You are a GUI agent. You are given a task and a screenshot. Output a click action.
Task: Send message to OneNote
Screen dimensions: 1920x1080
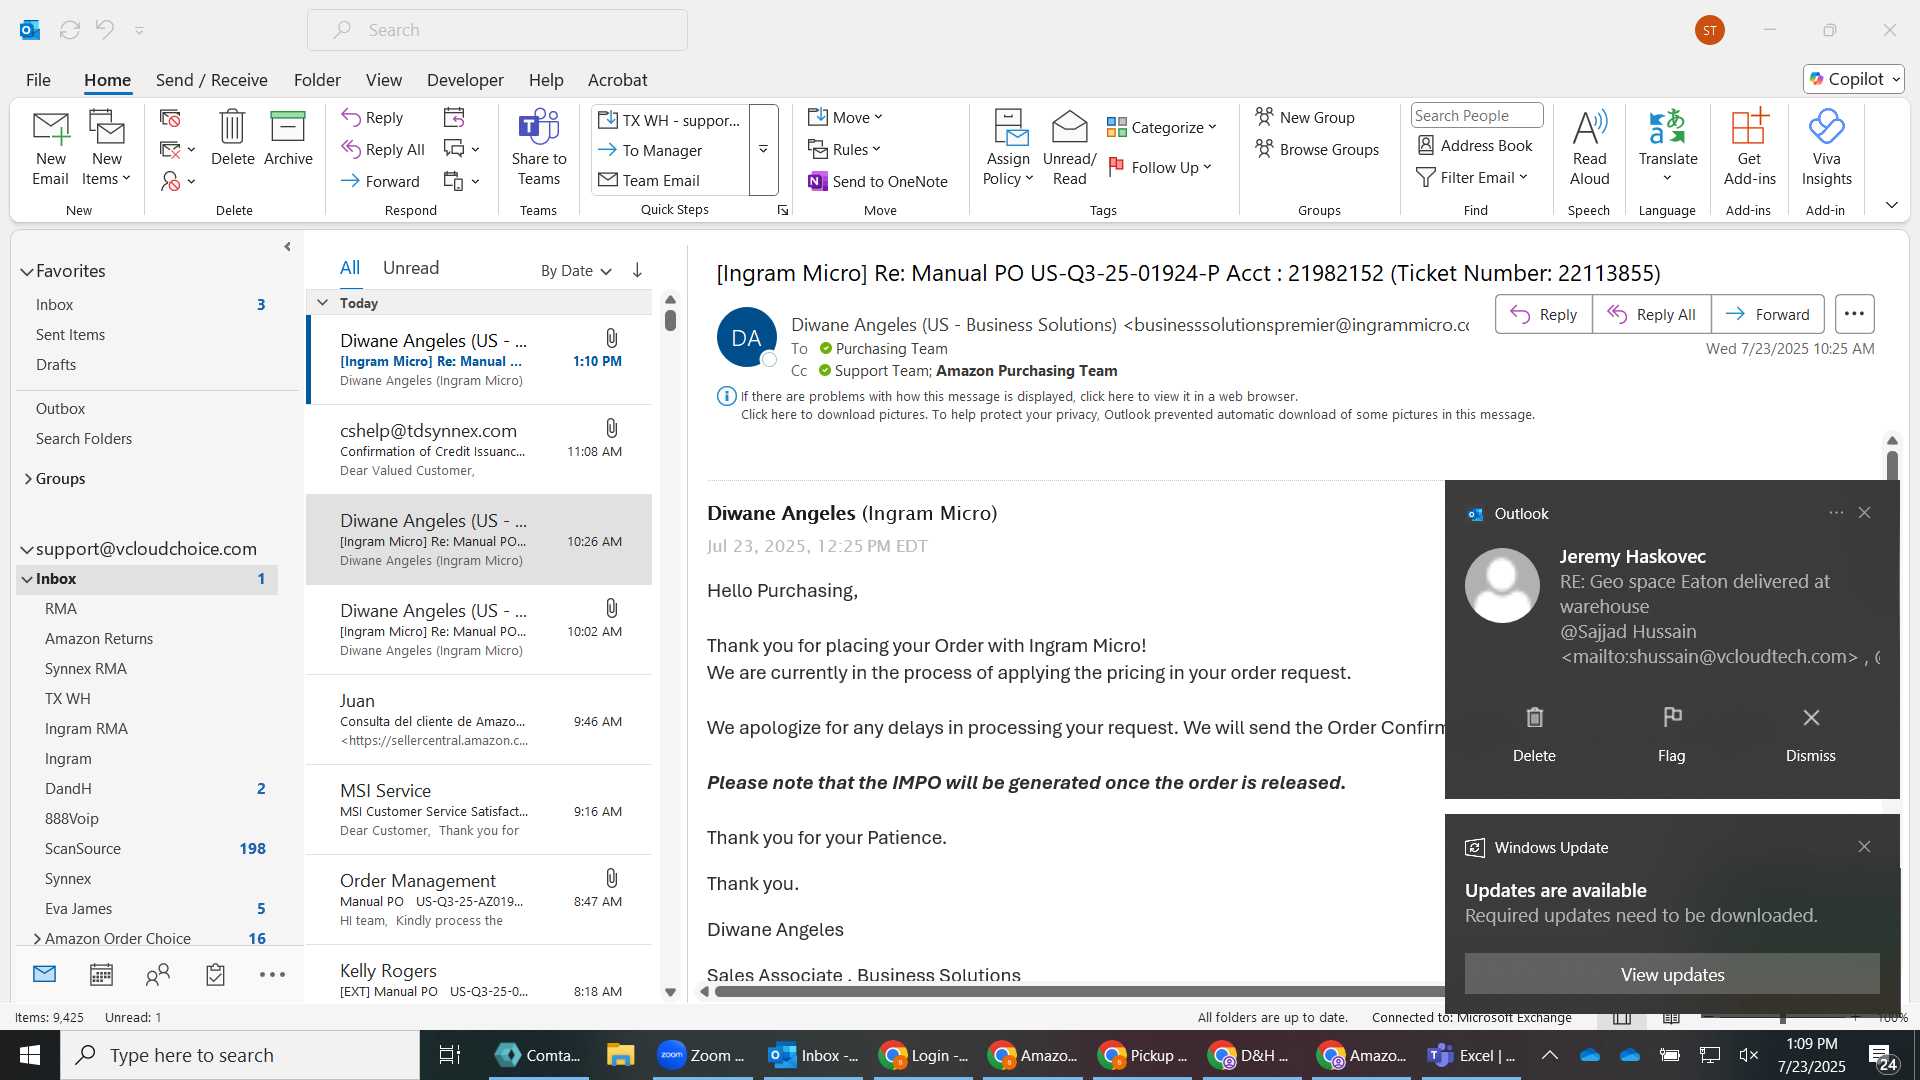tap(877, 181)
